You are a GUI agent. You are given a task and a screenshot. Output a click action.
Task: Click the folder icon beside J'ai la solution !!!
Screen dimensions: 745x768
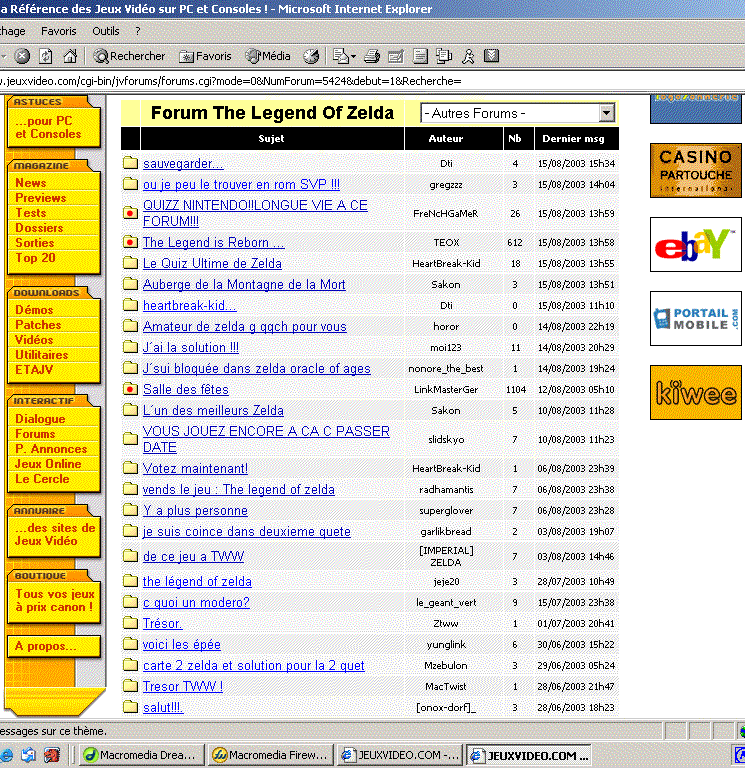[130, 347]
